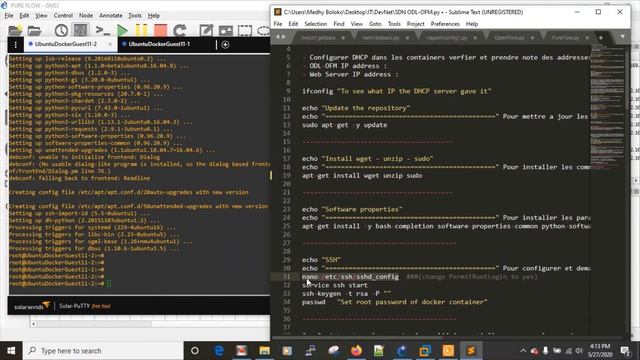Open Sublime Text Selection menu

tap(316, 24)
